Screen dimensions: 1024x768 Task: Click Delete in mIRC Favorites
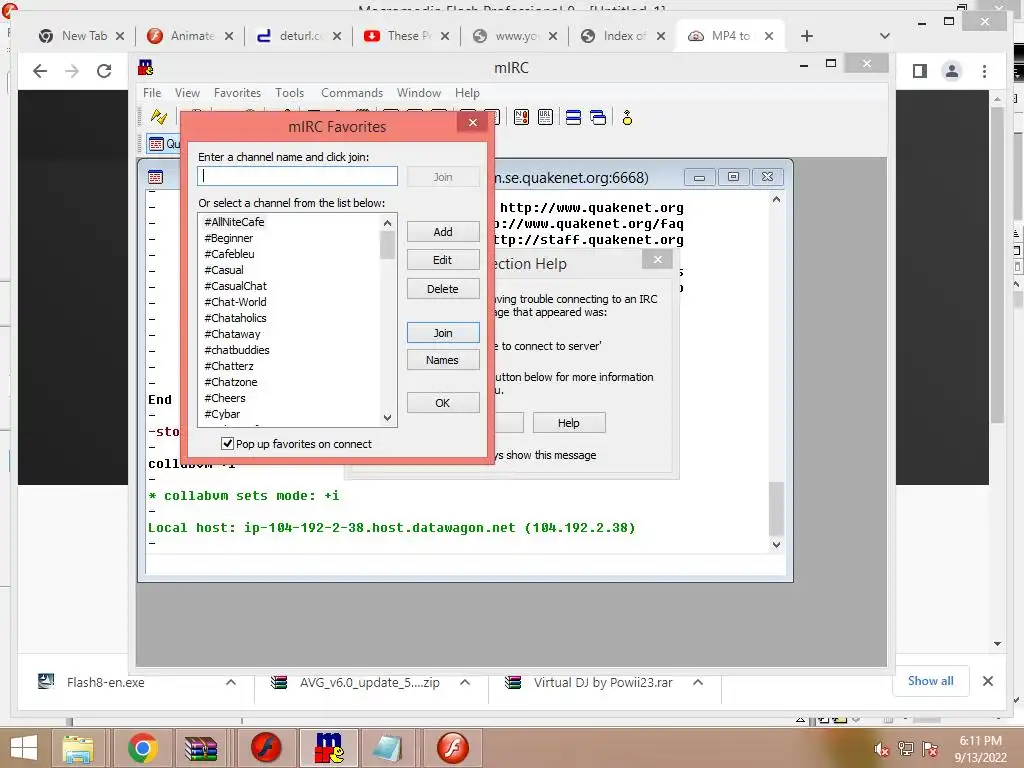443,289
